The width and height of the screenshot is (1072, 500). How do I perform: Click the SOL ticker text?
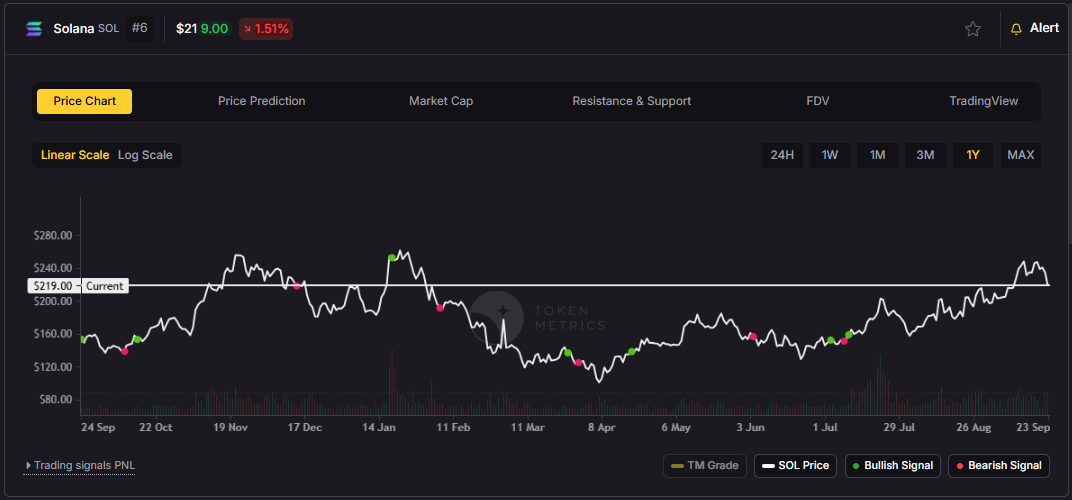(109, 29)
